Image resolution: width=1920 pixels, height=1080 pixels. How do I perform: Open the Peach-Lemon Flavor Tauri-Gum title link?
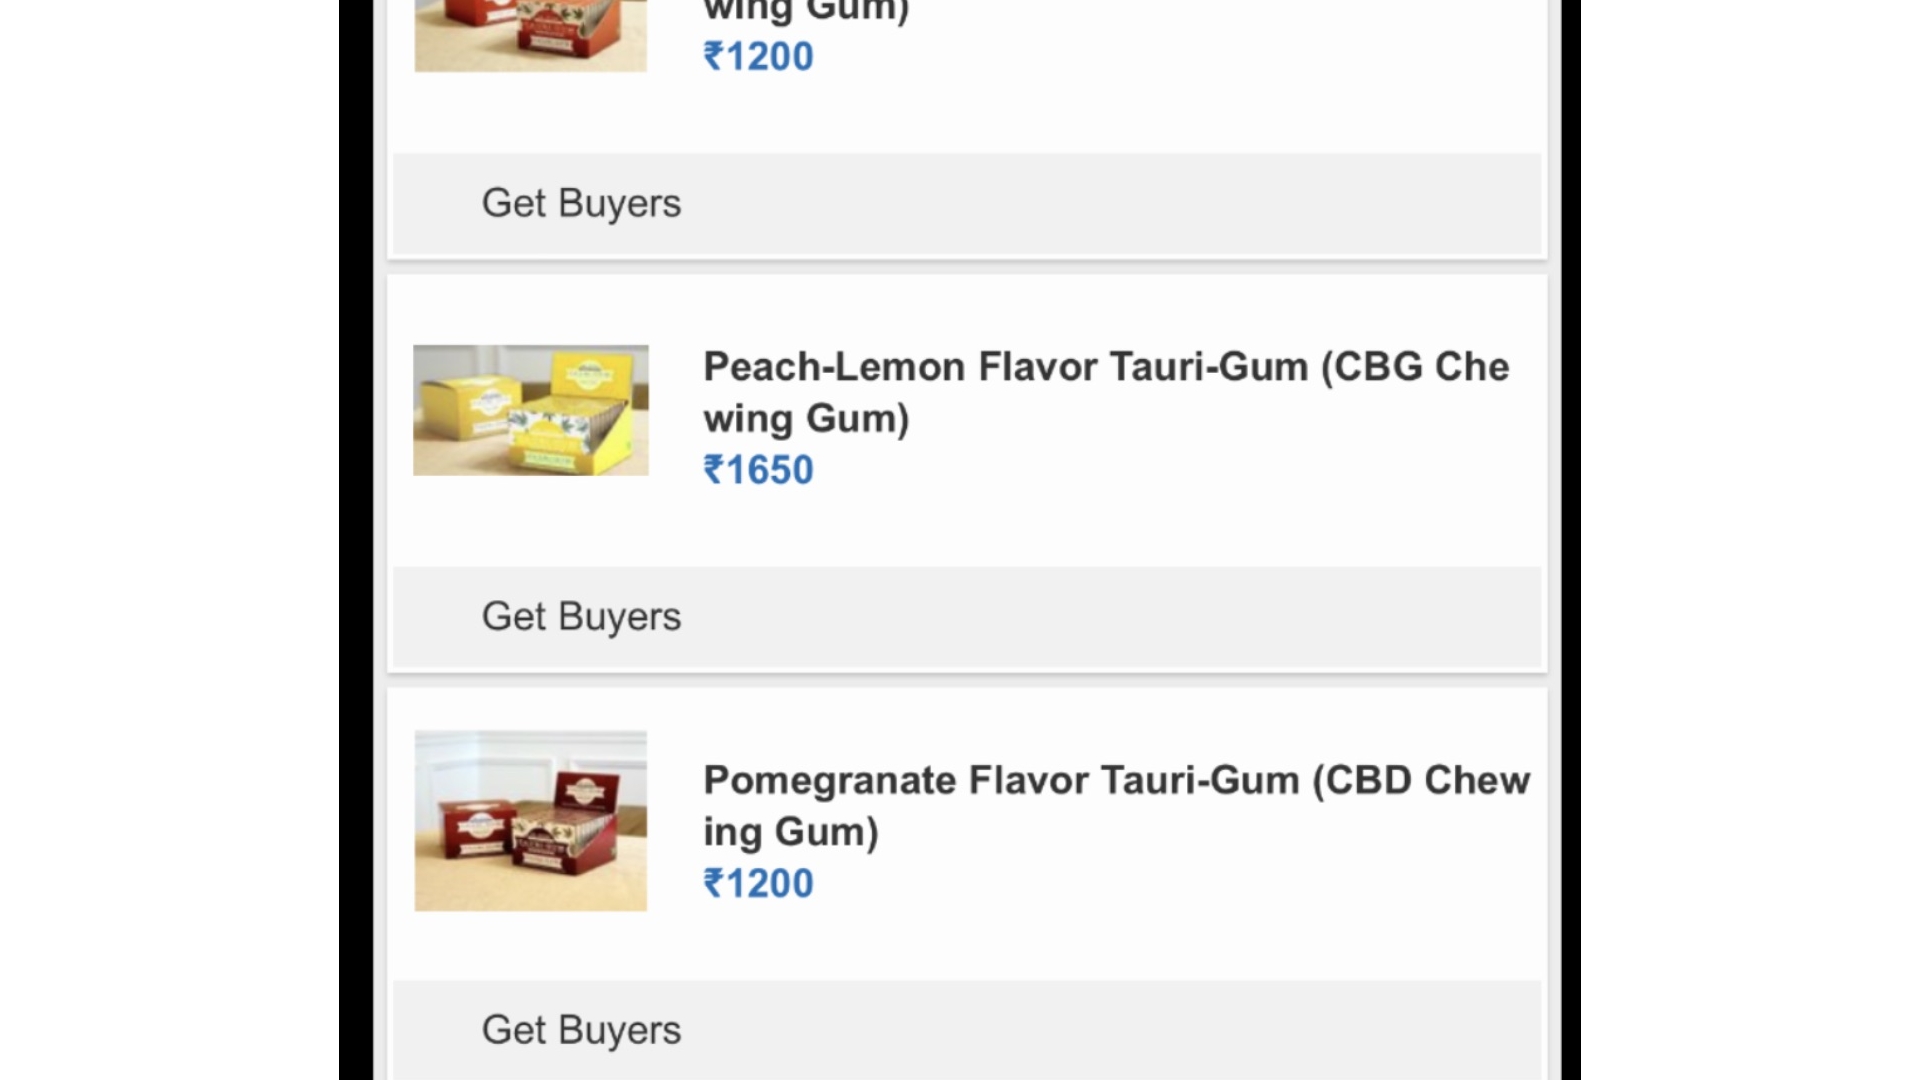pyautogui.click(x=1105, y=392)
